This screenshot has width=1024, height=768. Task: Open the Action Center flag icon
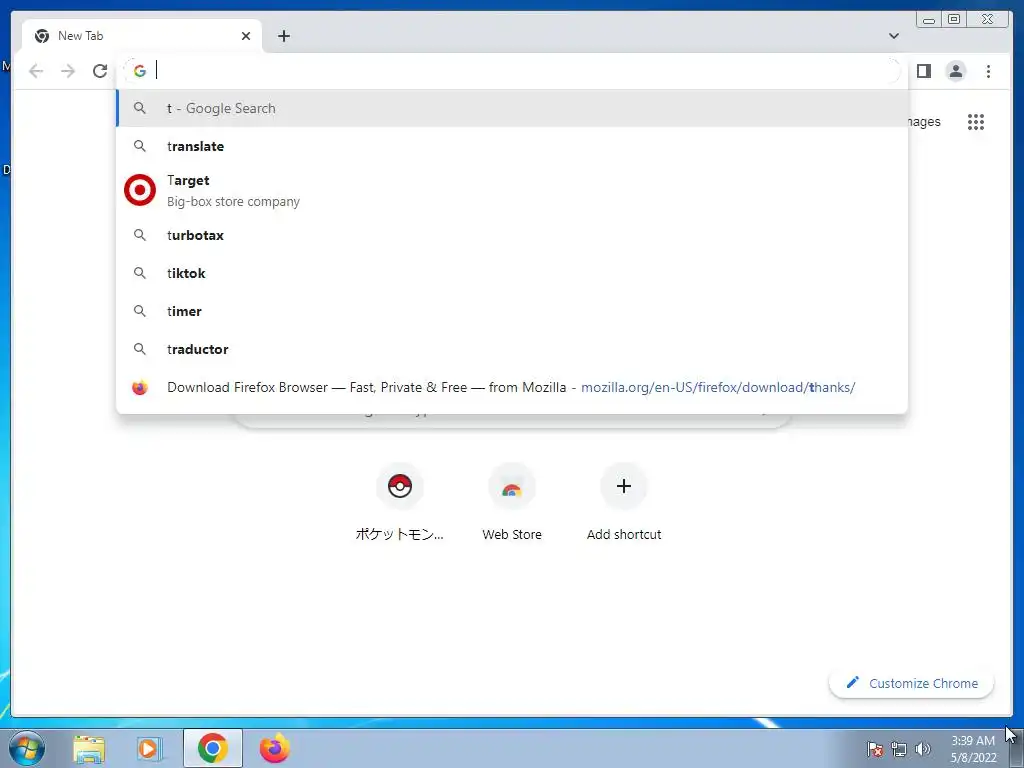(x=875, y=749)
